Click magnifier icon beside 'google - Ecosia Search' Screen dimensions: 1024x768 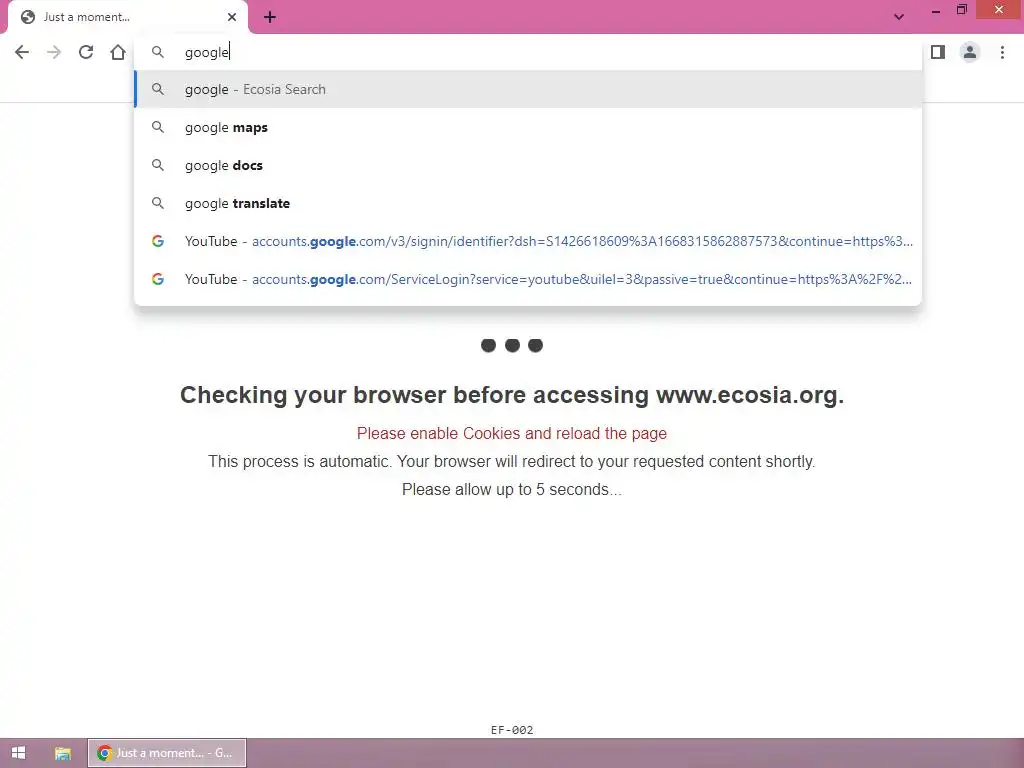point(157,89)
